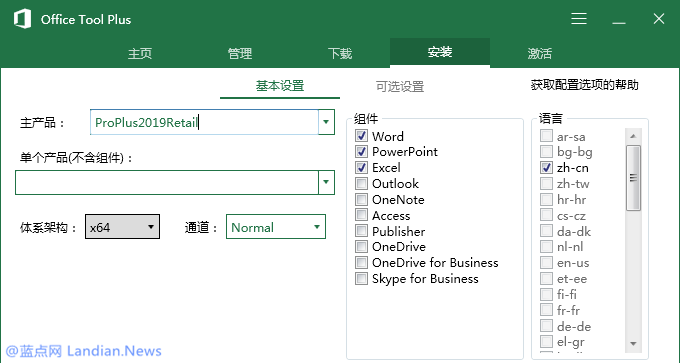Click language list scroll up arrow
680x363 pixels.
click(633, 136)
